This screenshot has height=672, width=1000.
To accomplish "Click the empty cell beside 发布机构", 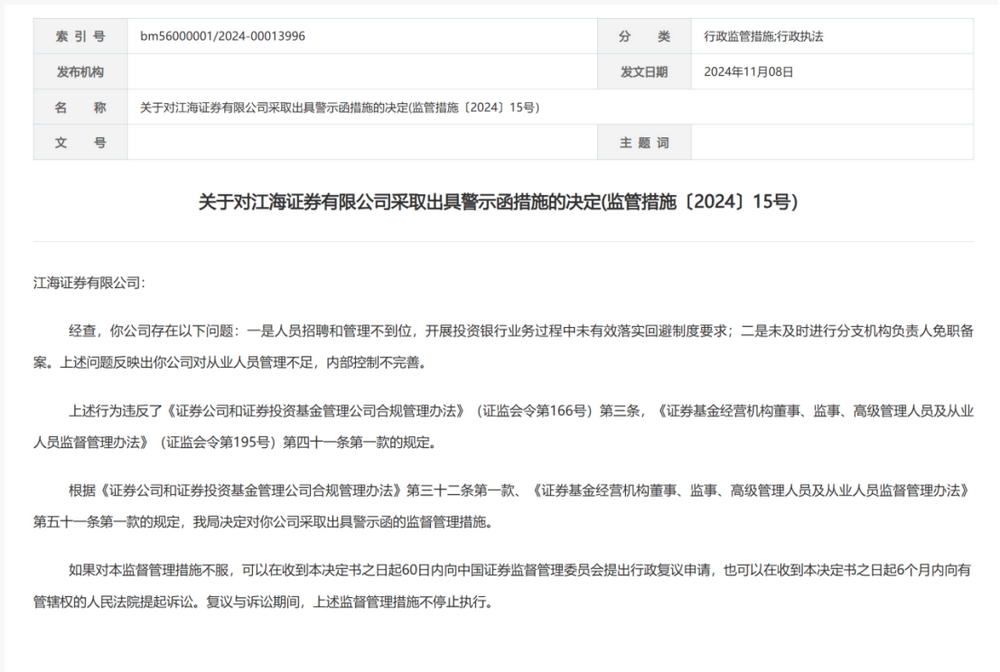I will 361,72.
